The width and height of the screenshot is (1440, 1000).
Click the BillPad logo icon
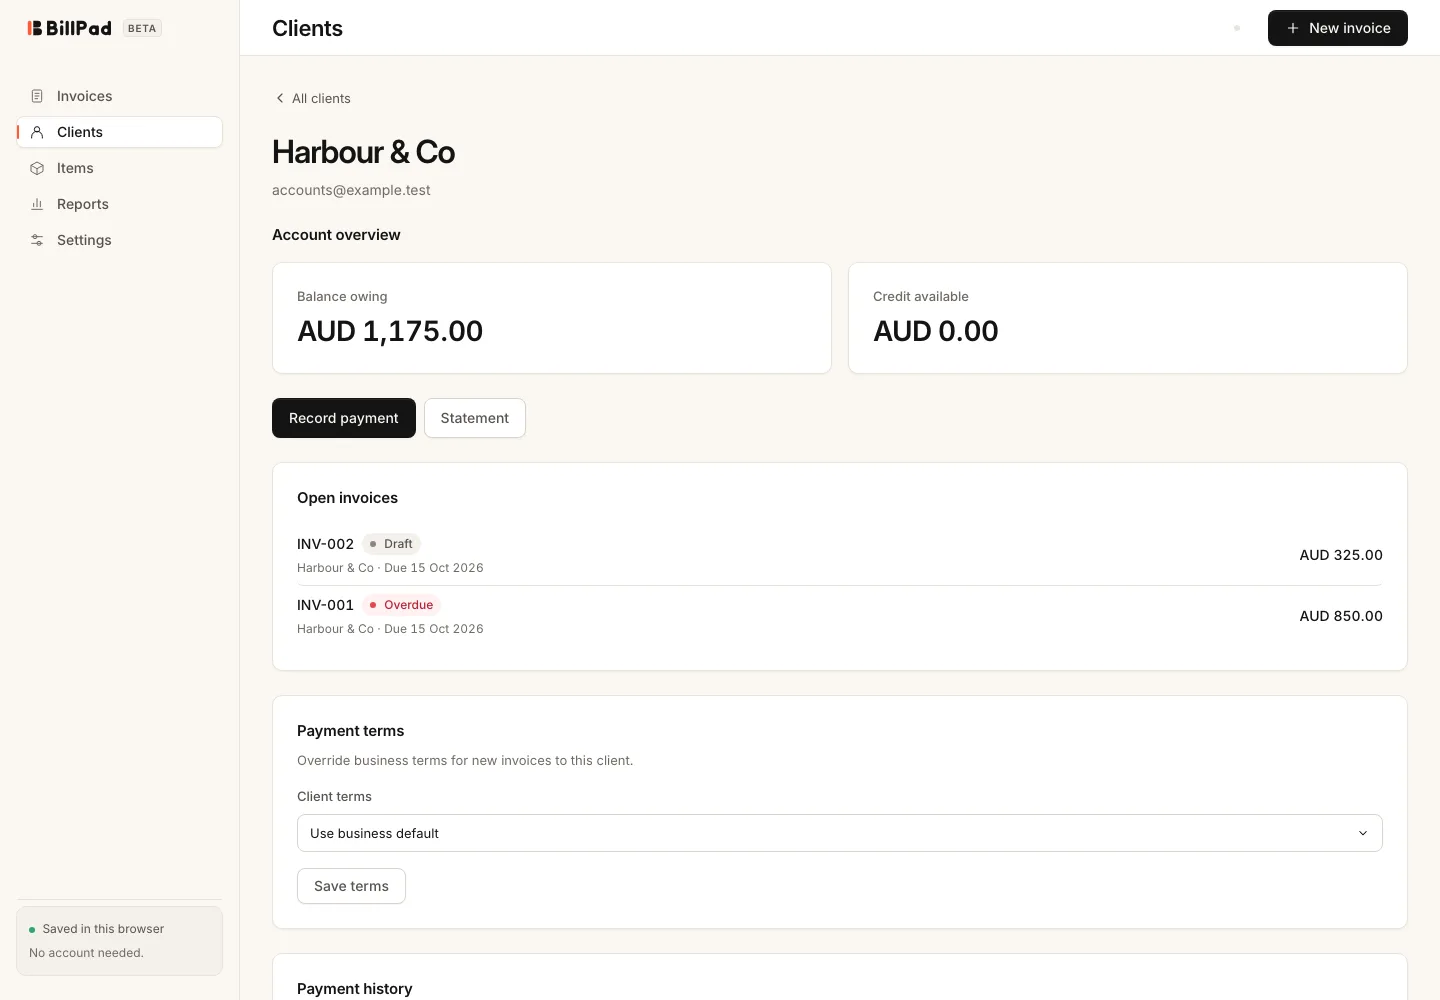35,28
